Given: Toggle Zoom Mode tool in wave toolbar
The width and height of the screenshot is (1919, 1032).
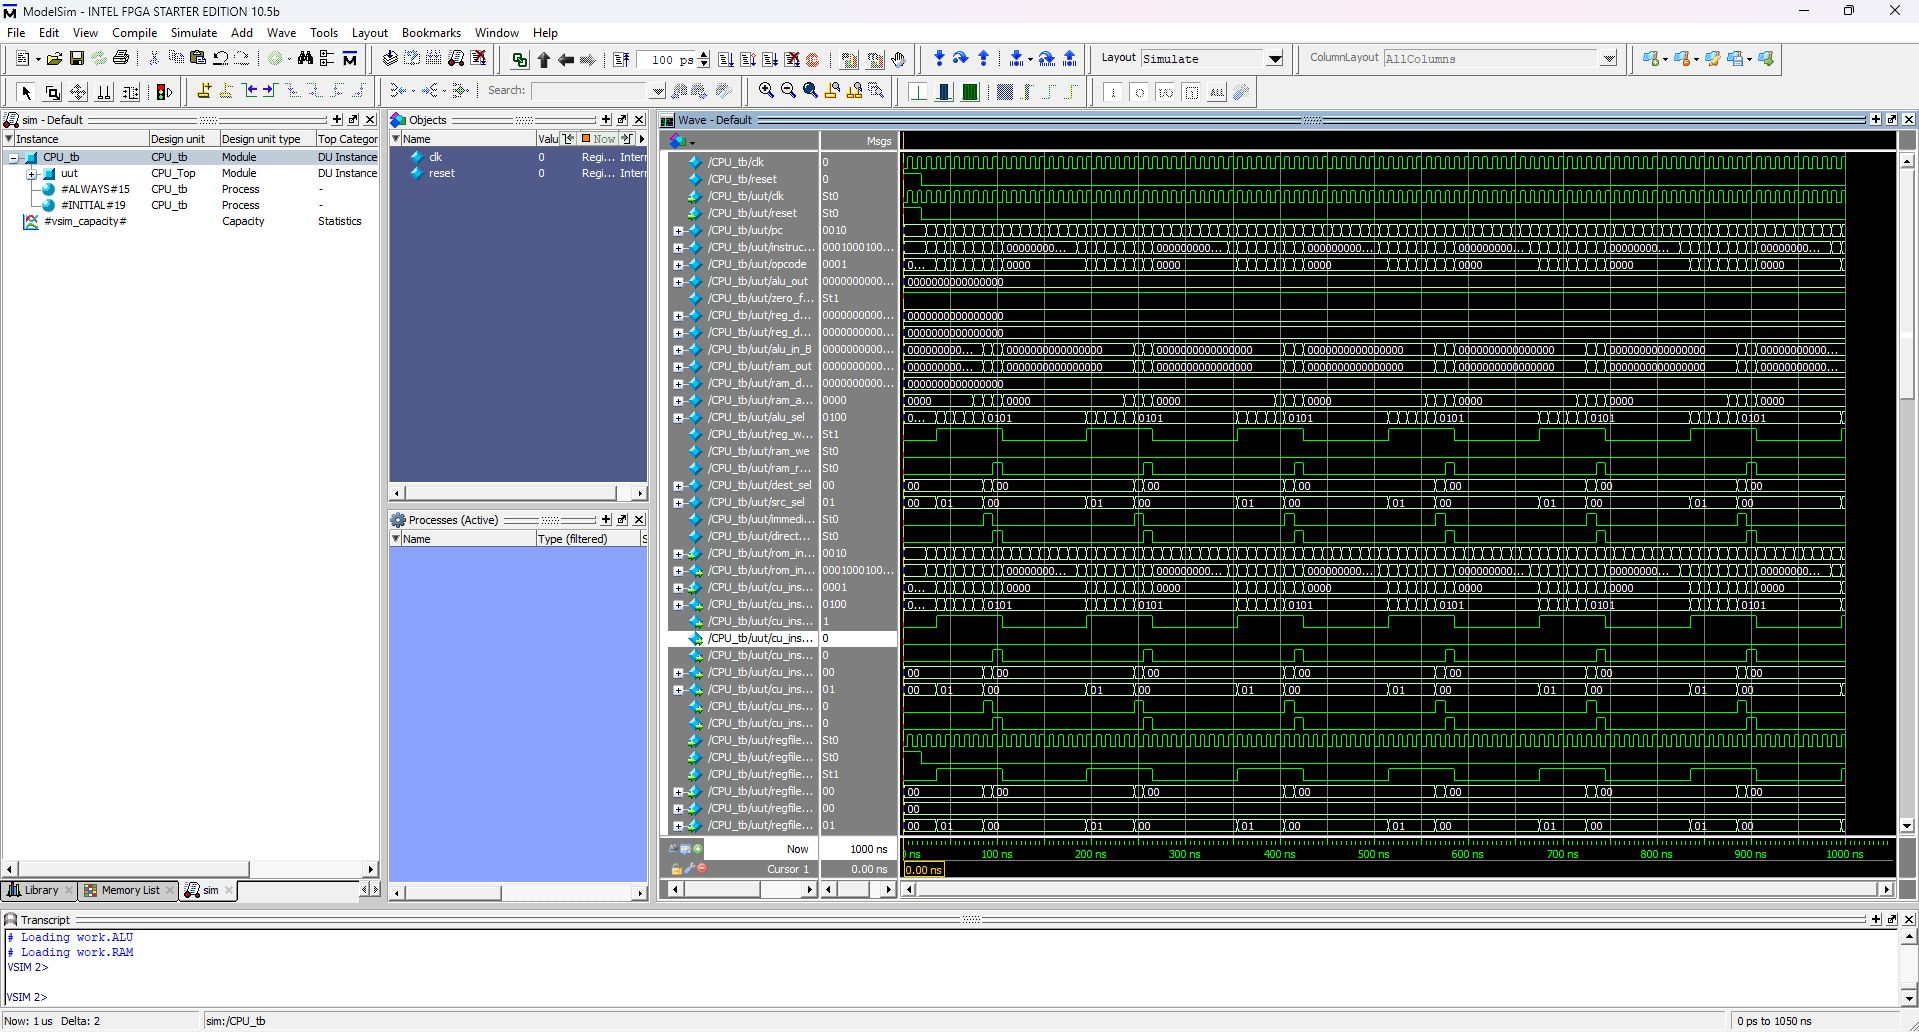Looking at the screenshot, I should [x=52, y=92].
